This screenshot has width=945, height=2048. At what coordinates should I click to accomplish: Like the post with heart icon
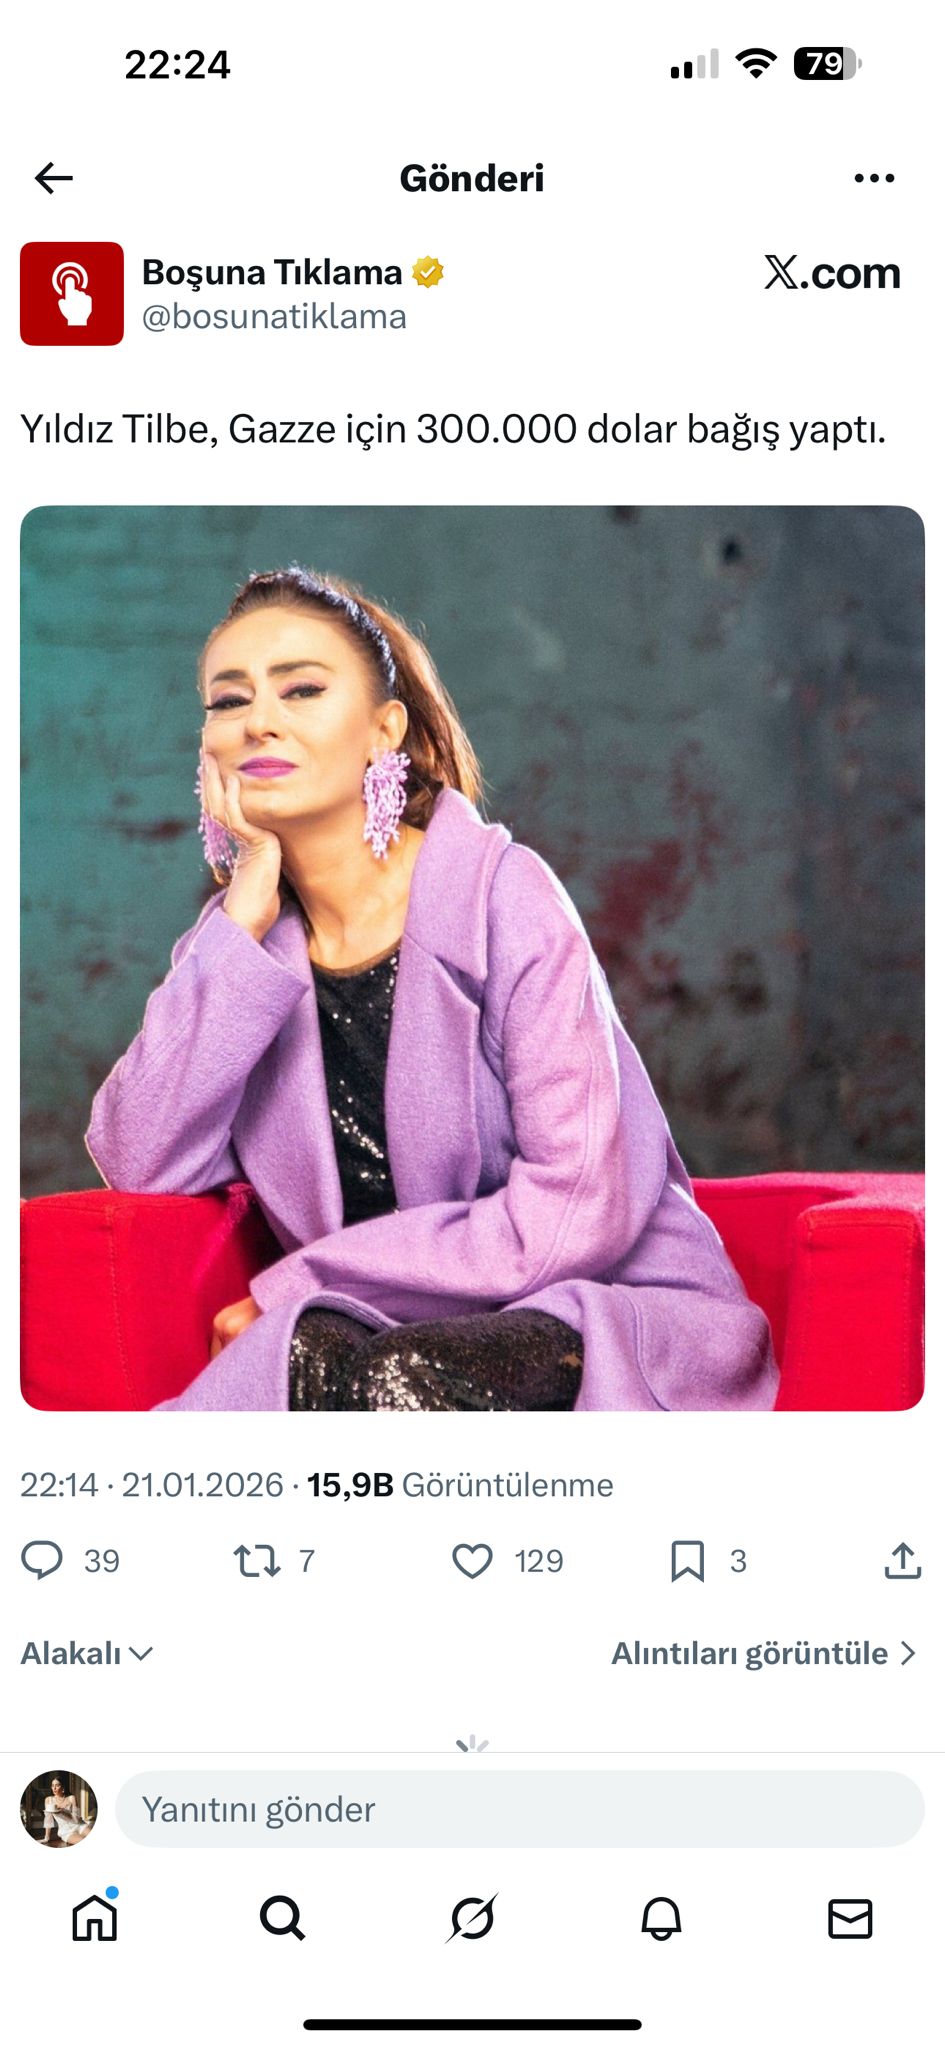pos(472,1560)
